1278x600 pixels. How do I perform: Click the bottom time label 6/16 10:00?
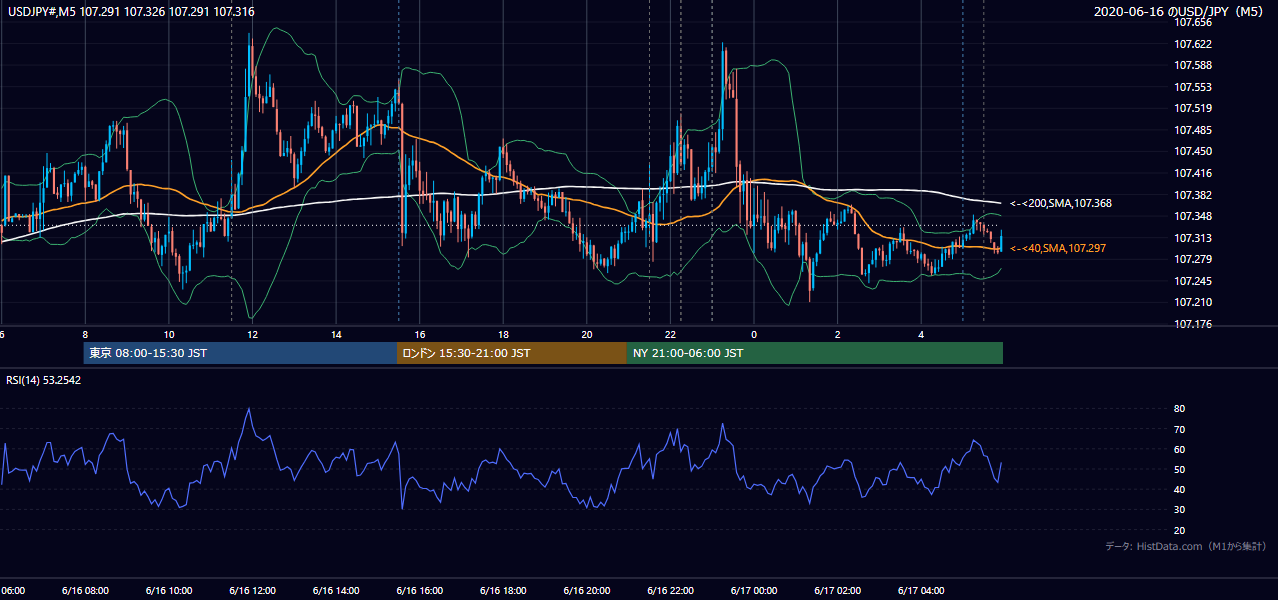169,591
